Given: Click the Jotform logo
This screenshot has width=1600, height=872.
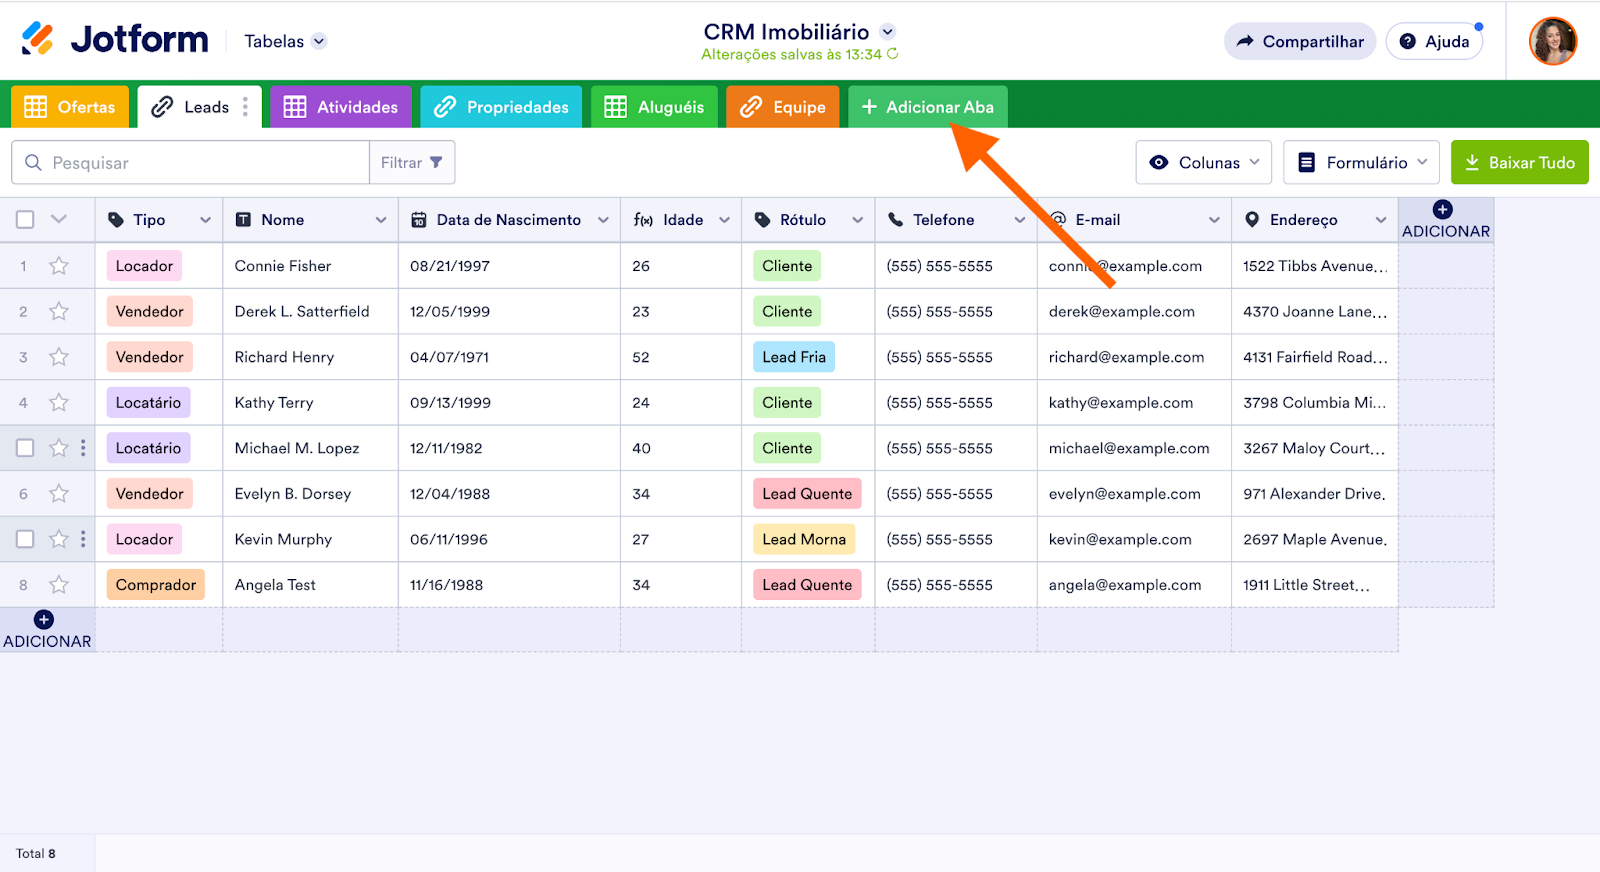Looking at the screenshot, I should (115, 40).
